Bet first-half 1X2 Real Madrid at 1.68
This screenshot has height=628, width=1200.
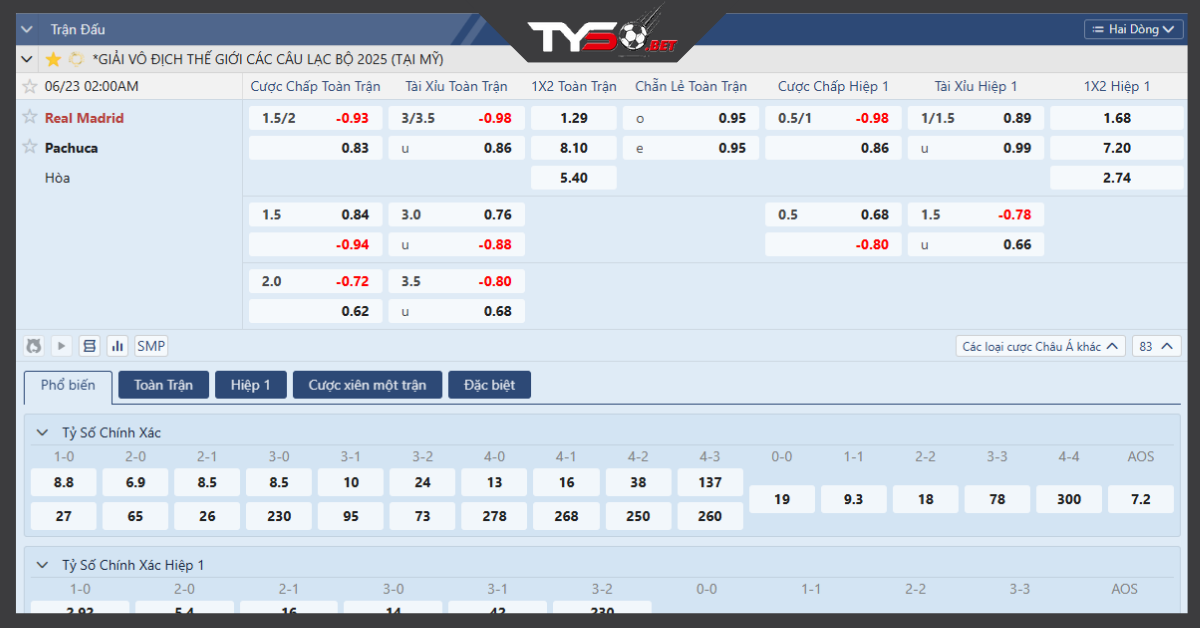(1117, 118)
